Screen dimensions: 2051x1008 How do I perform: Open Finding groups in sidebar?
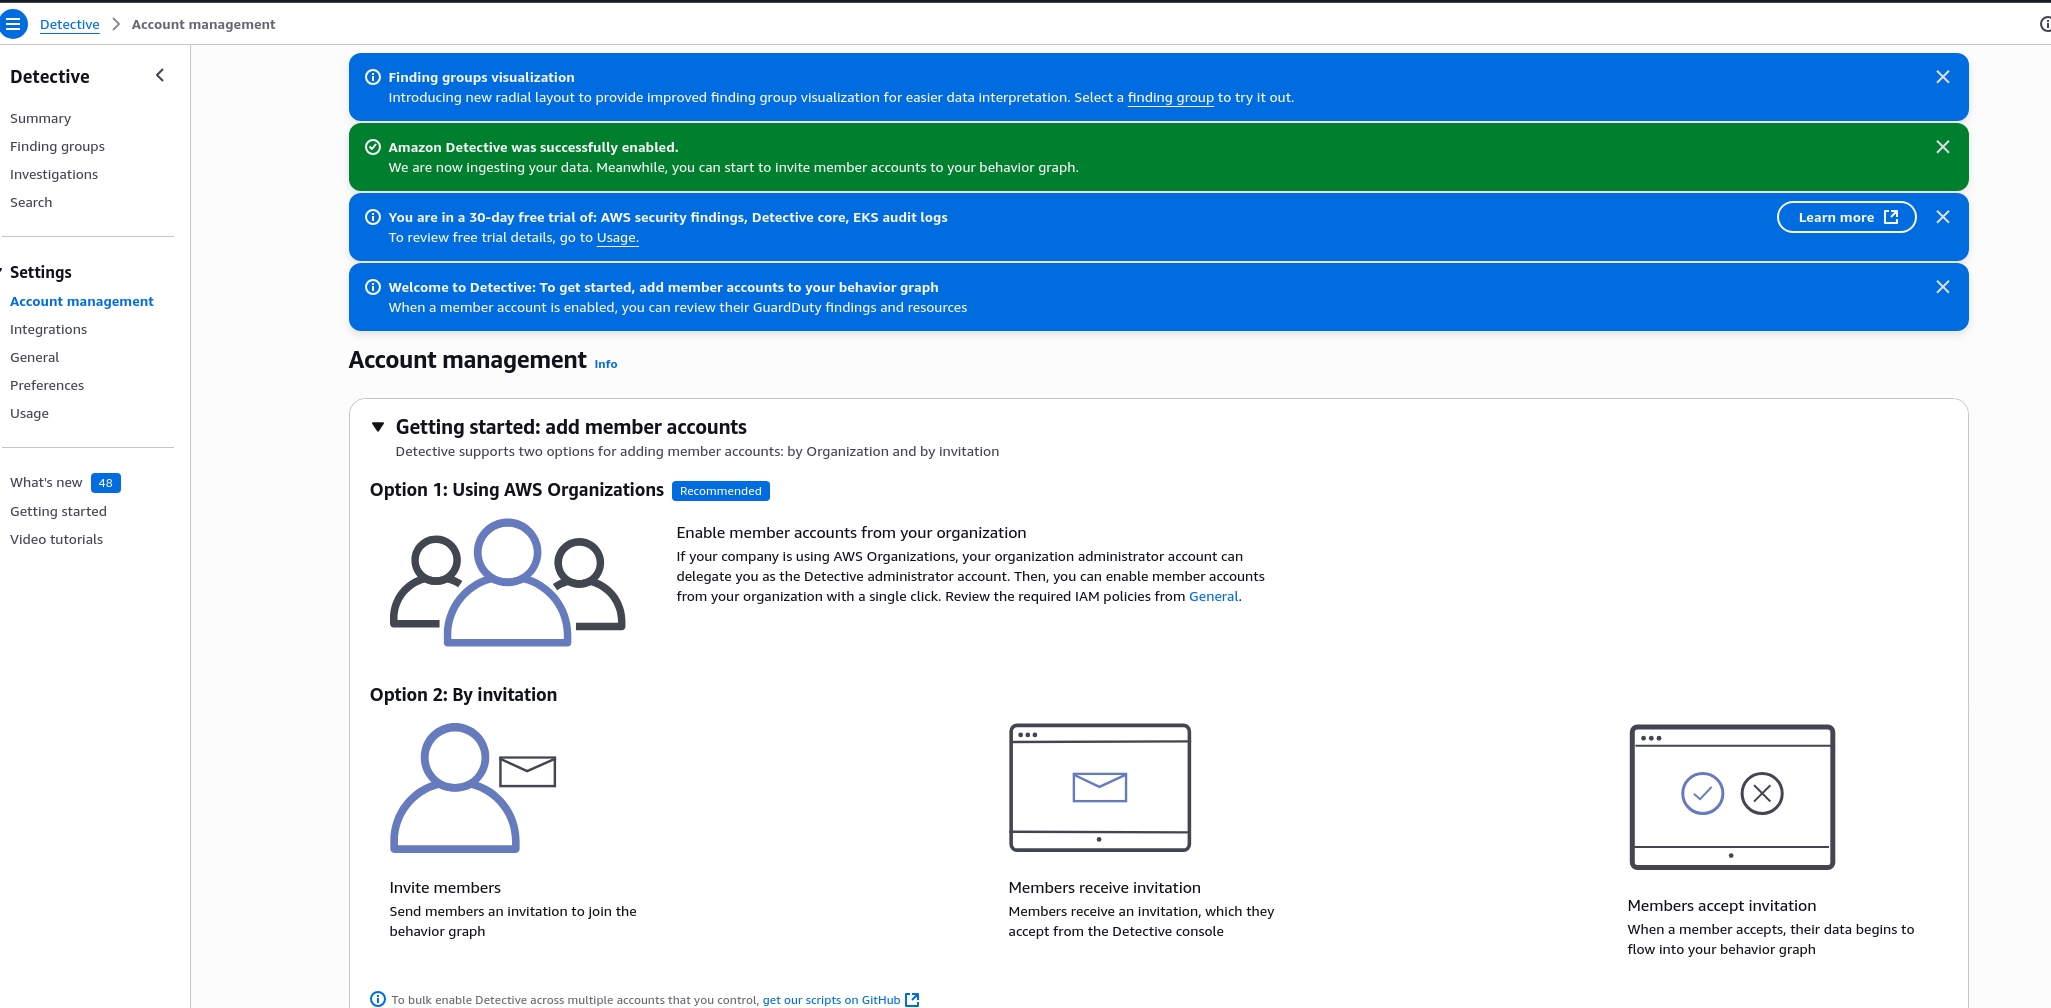(57, 146)
